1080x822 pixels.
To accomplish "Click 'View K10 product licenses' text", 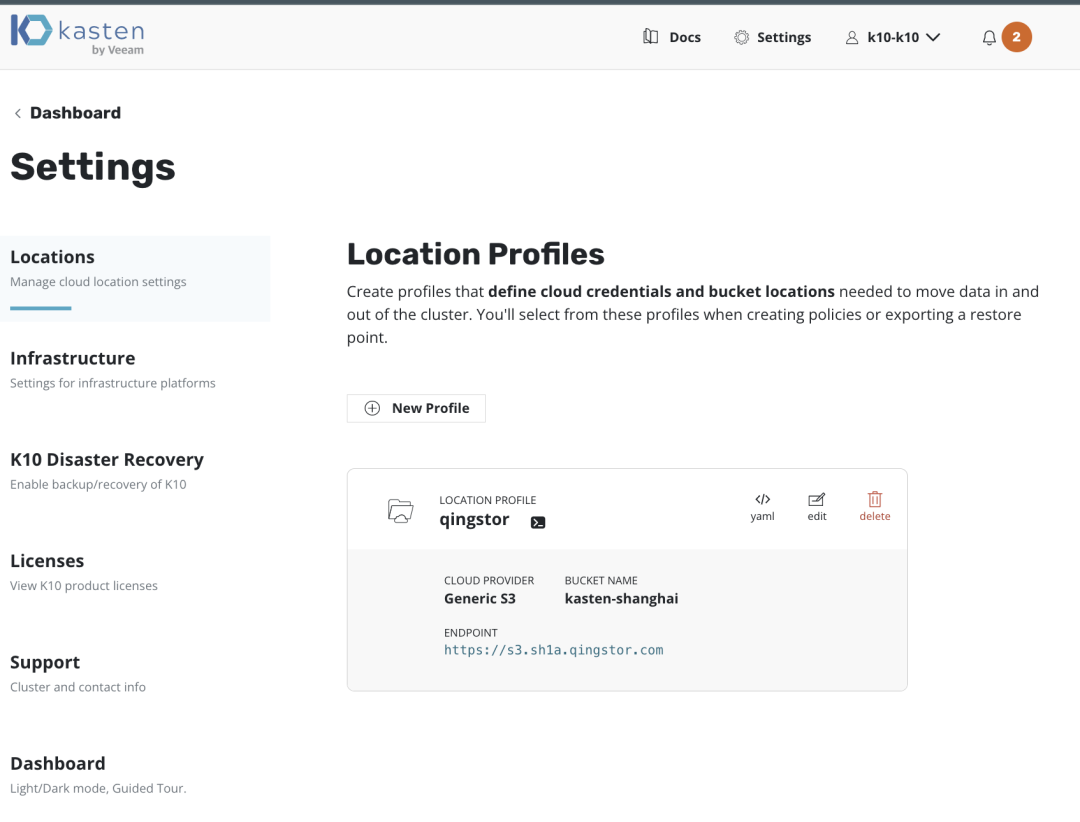I will click(83, 586).
